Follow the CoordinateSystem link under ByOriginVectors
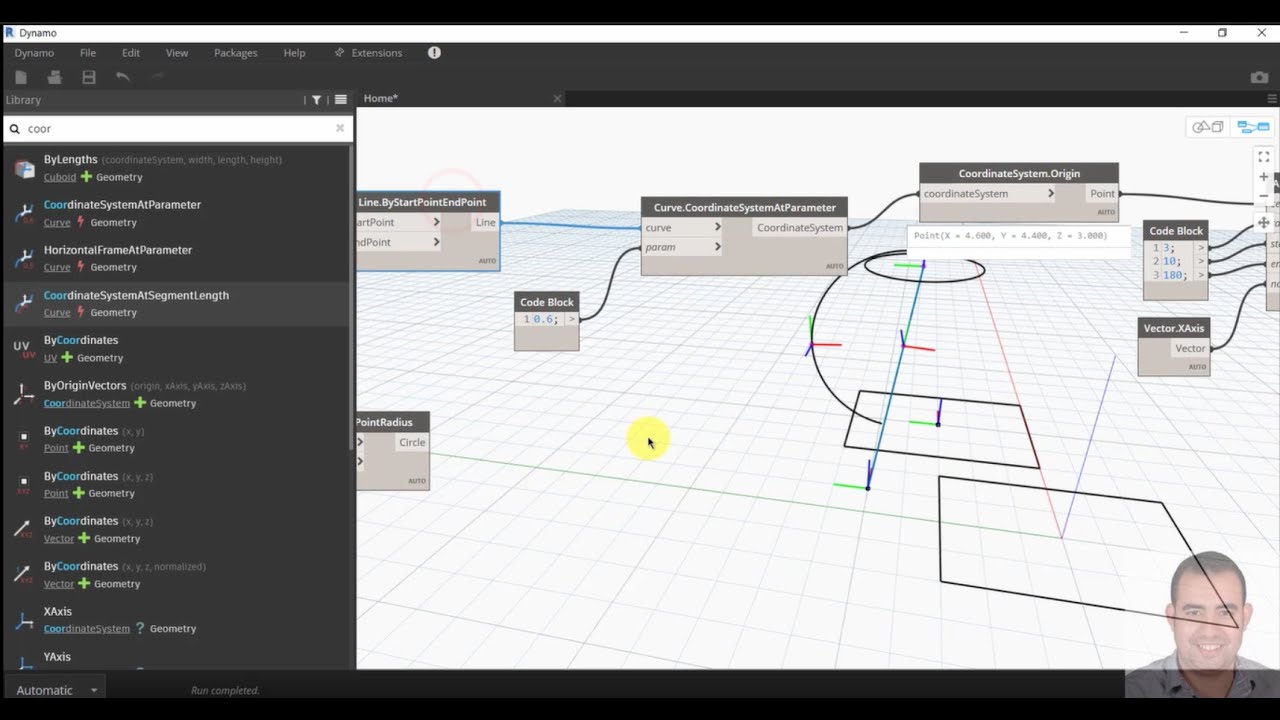1280x720 pixels. coord(87,403)
